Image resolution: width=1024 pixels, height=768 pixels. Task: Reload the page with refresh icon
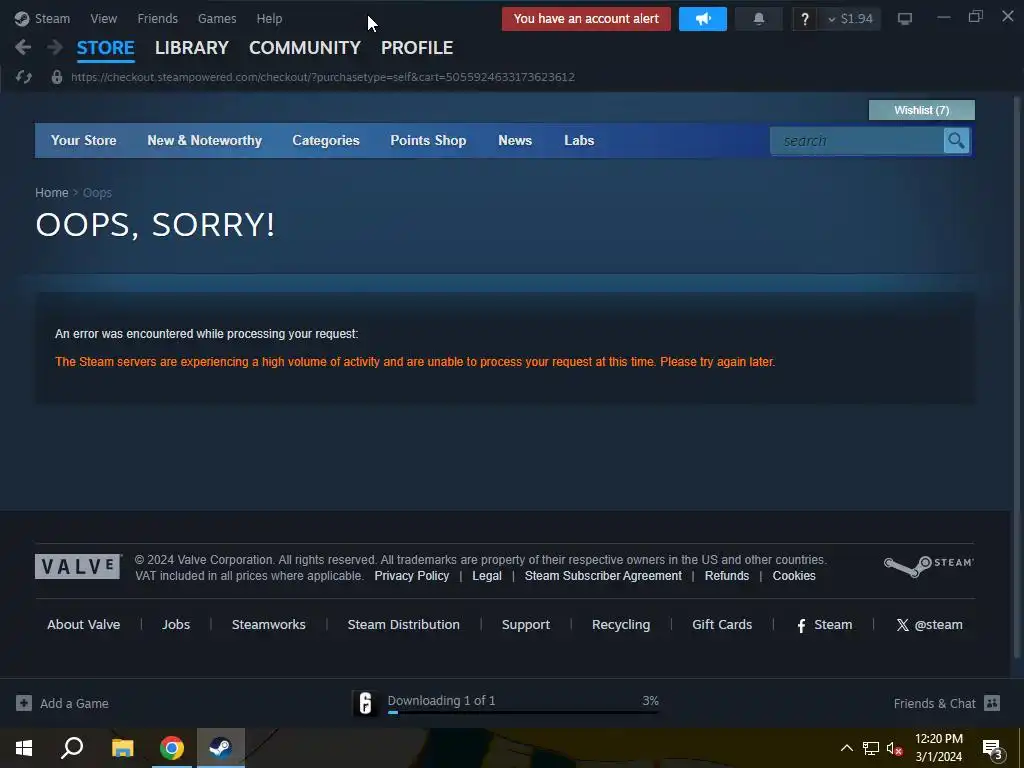coord(24,77)
